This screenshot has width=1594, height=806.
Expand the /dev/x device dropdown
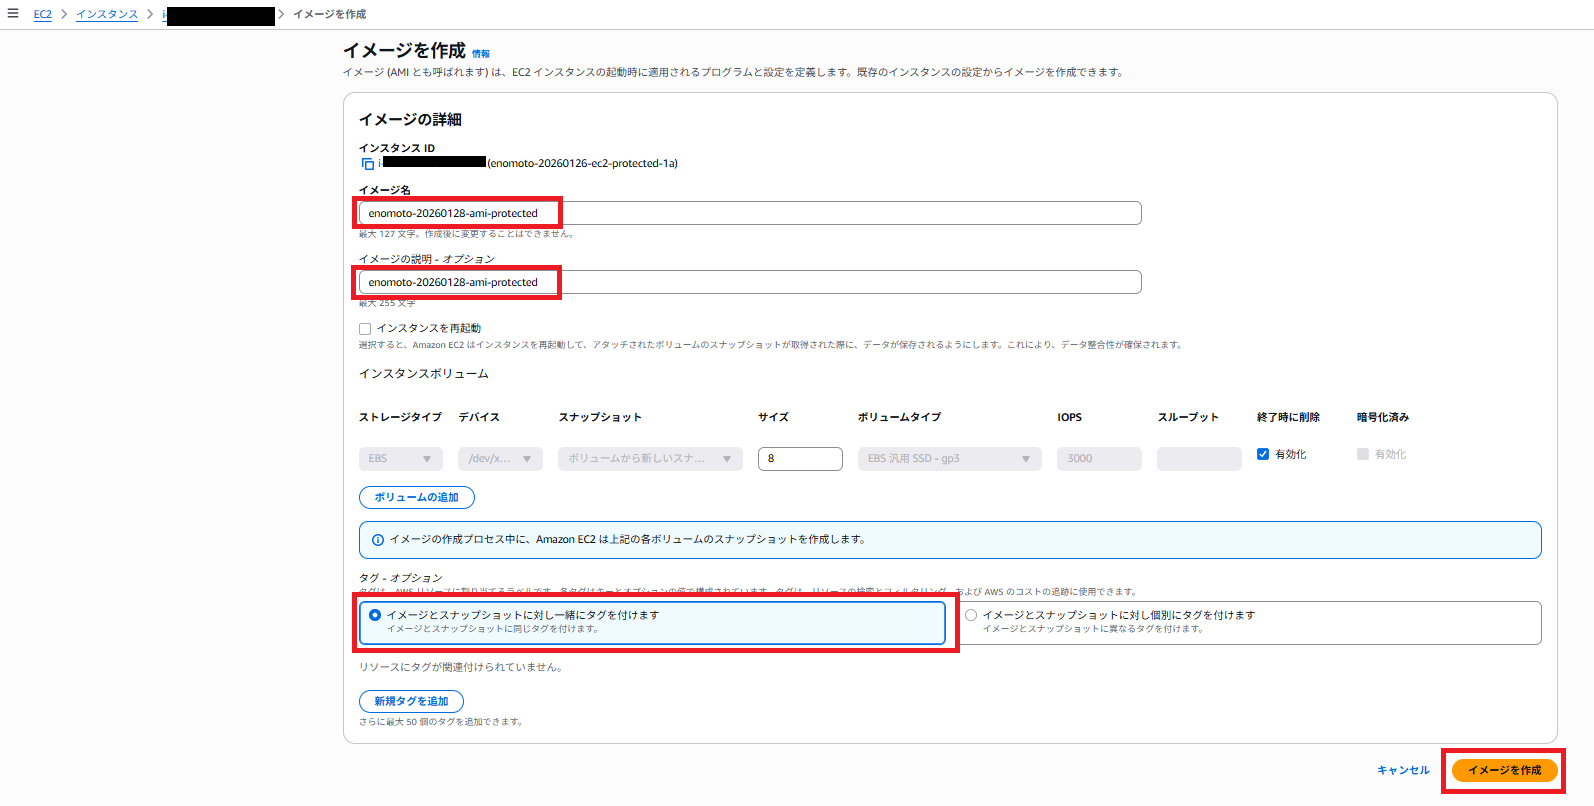coord(500,459)
